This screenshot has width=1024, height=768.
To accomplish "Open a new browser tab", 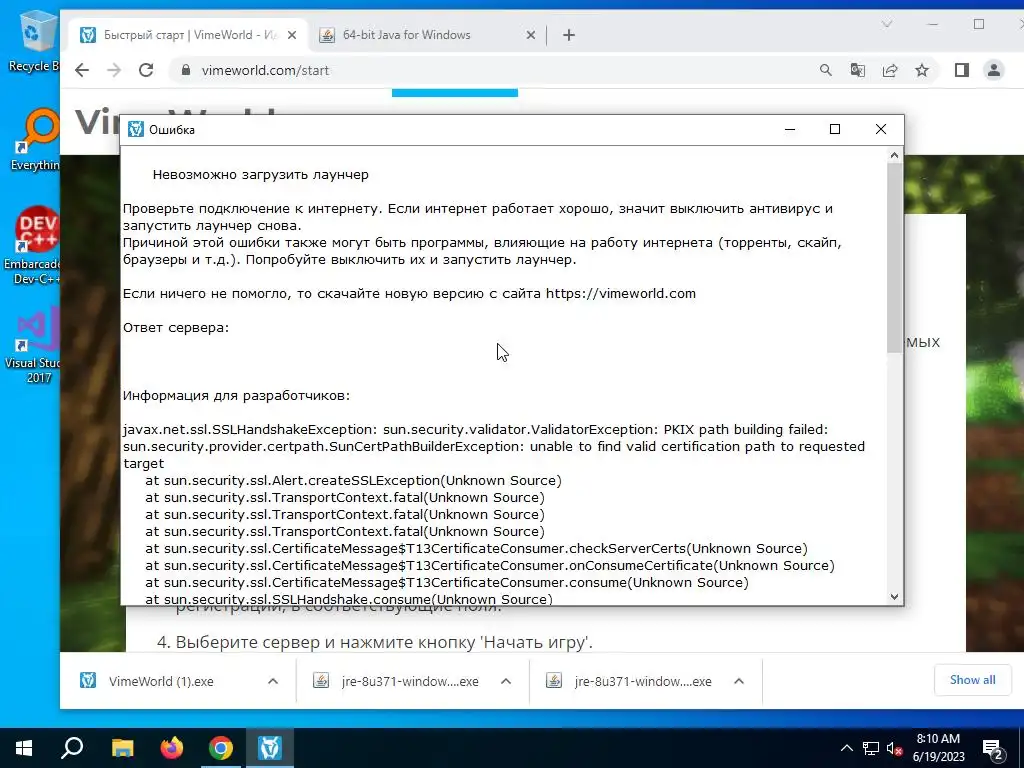I will pos(569,35).
